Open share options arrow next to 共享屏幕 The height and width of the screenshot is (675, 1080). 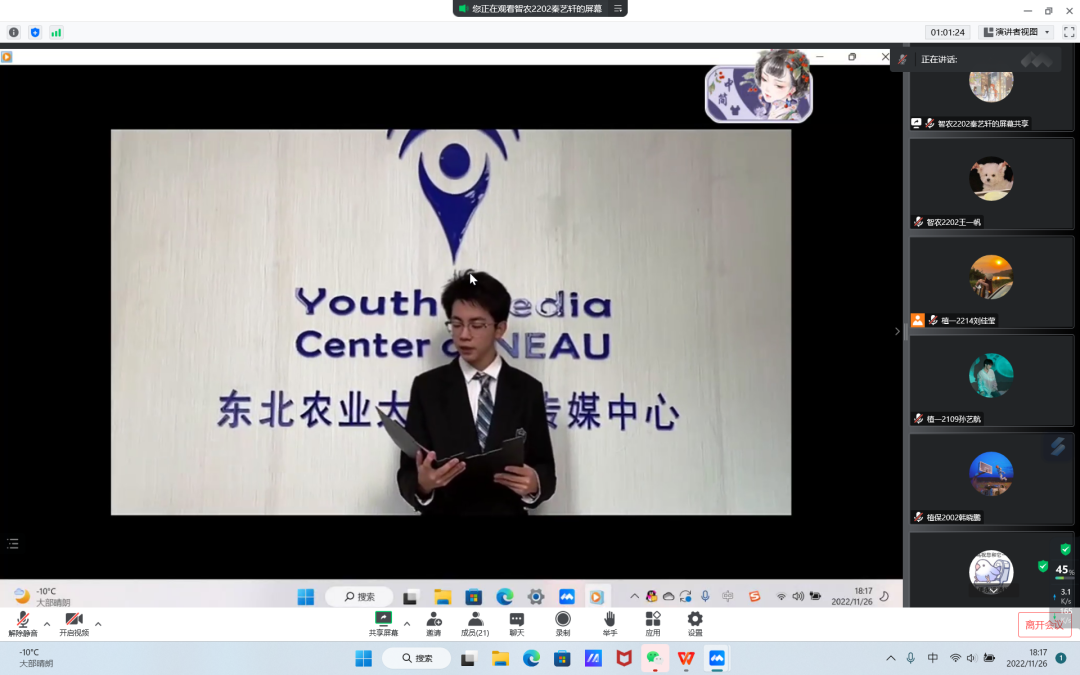click(x=407, y=624)
